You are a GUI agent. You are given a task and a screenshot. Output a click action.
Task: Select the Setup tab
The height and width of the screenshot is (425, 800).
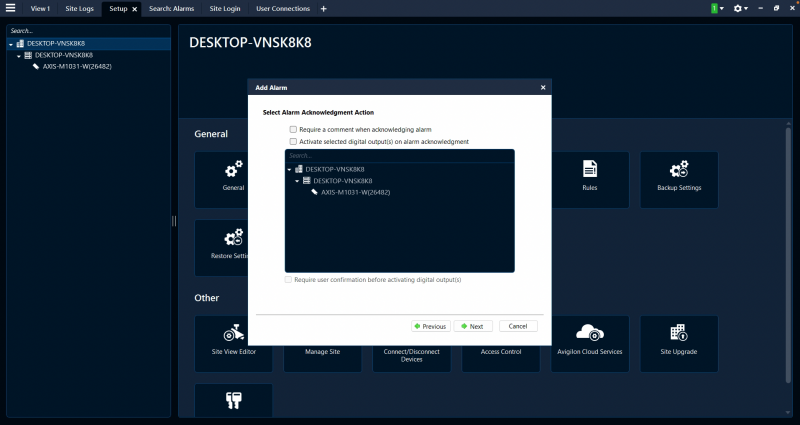pos(118,9)
